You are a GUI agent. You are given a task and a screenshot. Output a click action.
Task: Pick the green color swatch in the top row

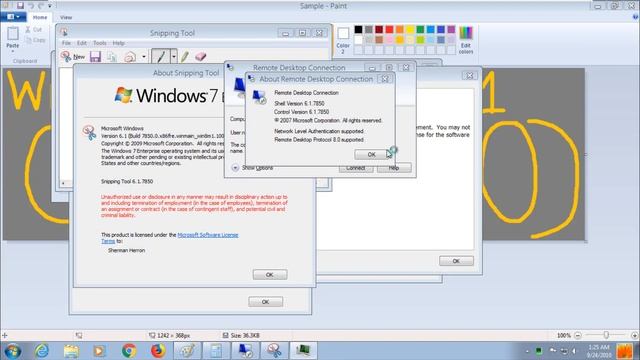[x=420, y=29]
